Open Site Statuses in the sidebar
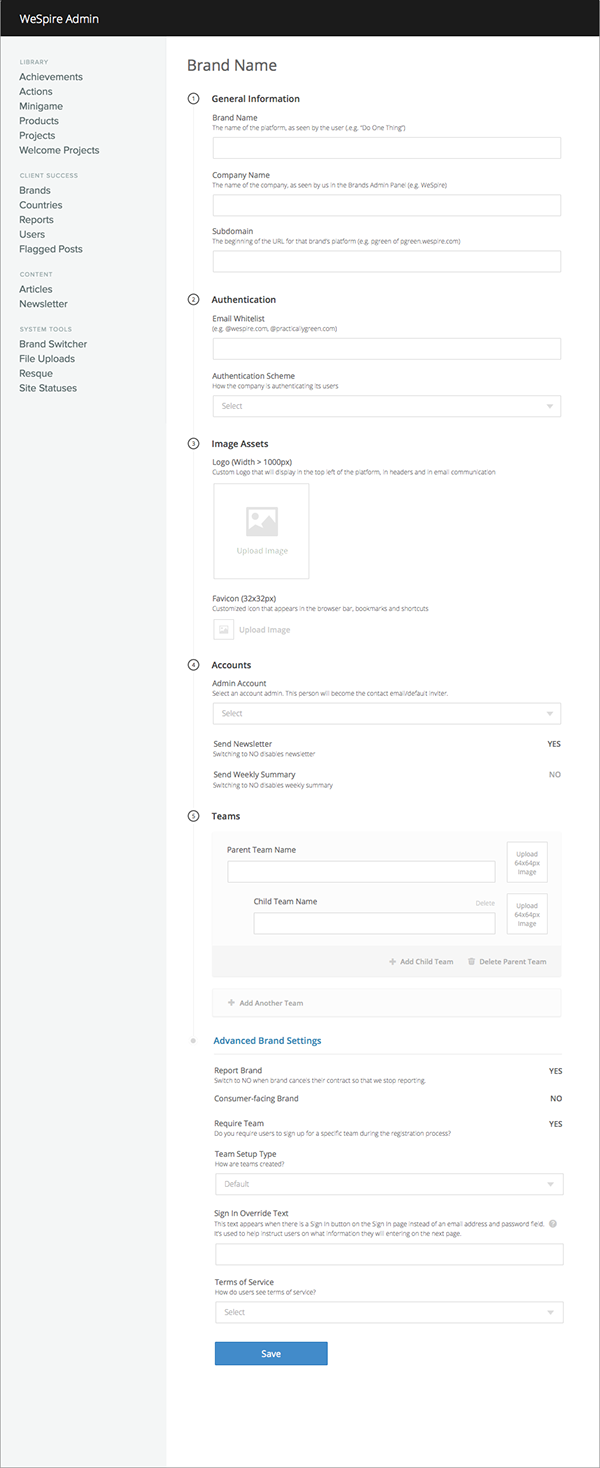This screenshot has height=1468, width=600. click(x=48, y=388)
